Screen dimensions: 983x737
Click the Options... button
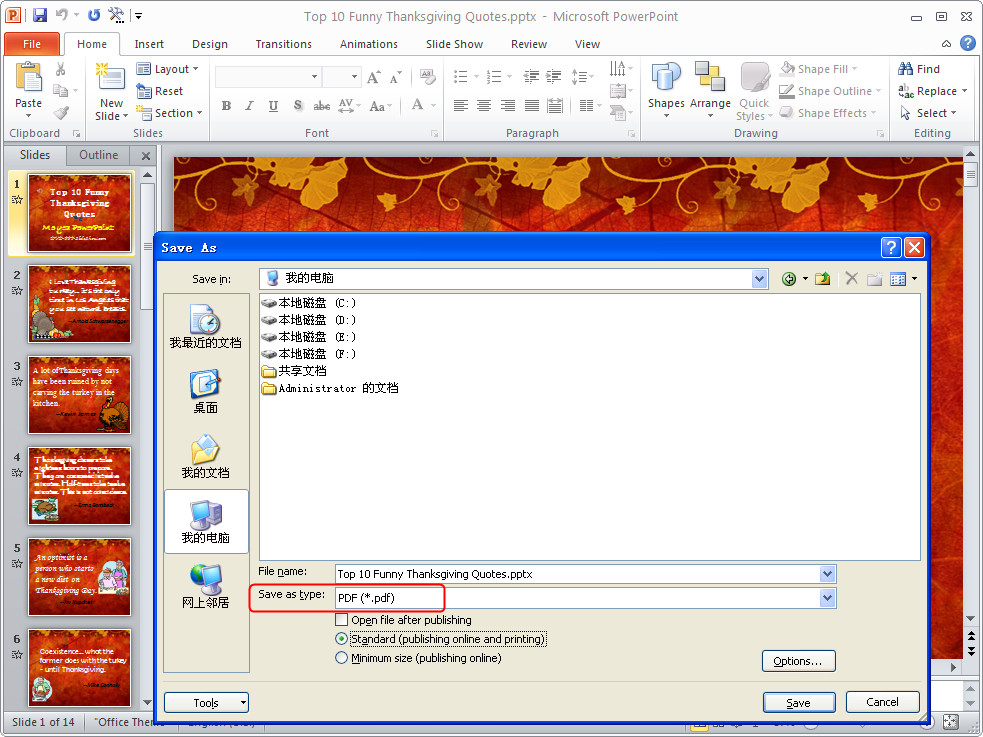(x=798, y=661)
